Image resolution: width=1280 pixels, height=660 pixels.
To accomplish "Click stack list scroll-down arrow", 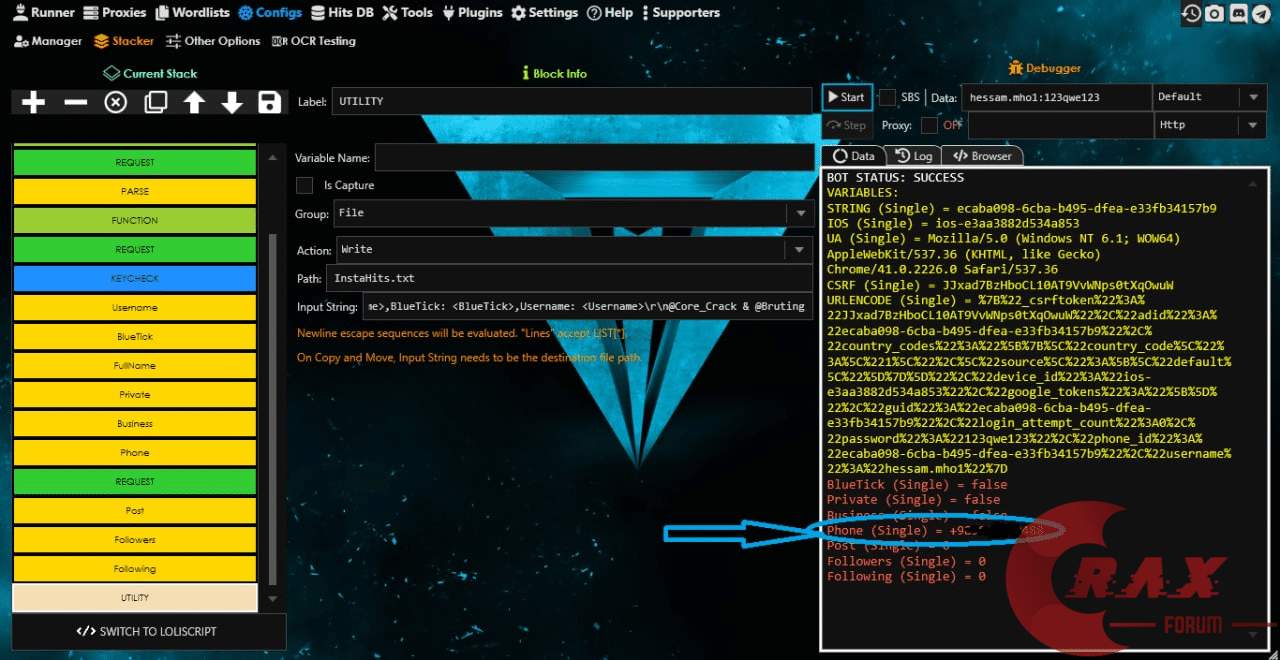I will coord(270,598).
